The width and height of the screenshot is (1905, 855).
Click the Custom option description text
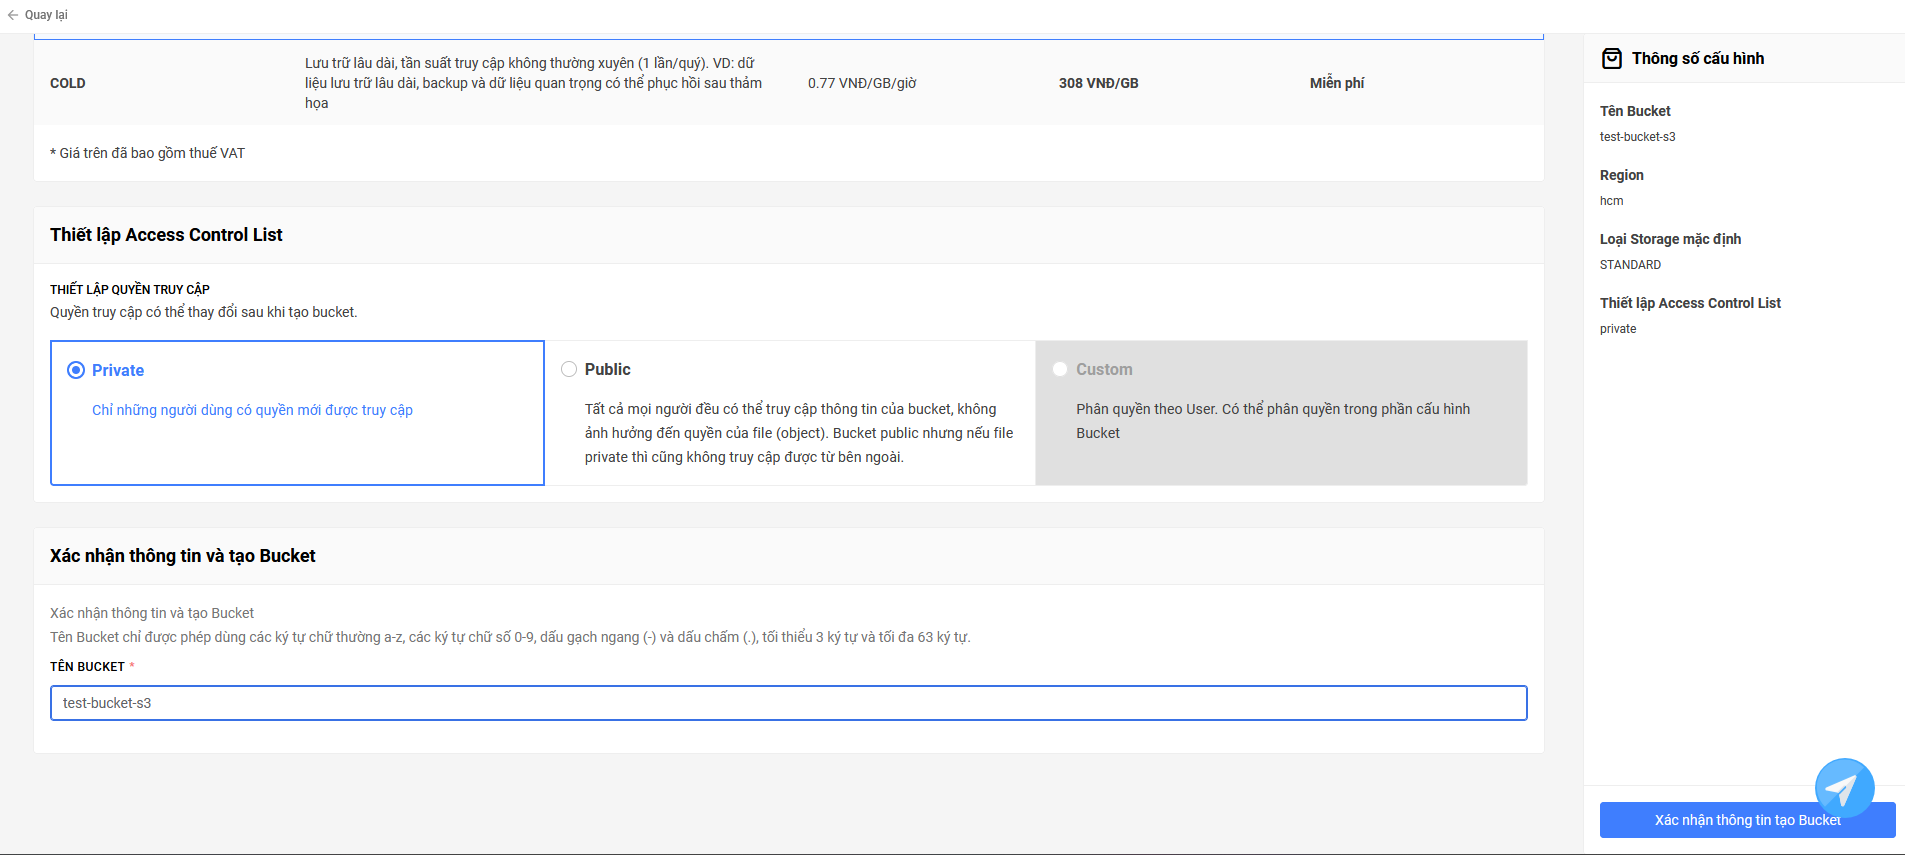[x=1272, y=421]
